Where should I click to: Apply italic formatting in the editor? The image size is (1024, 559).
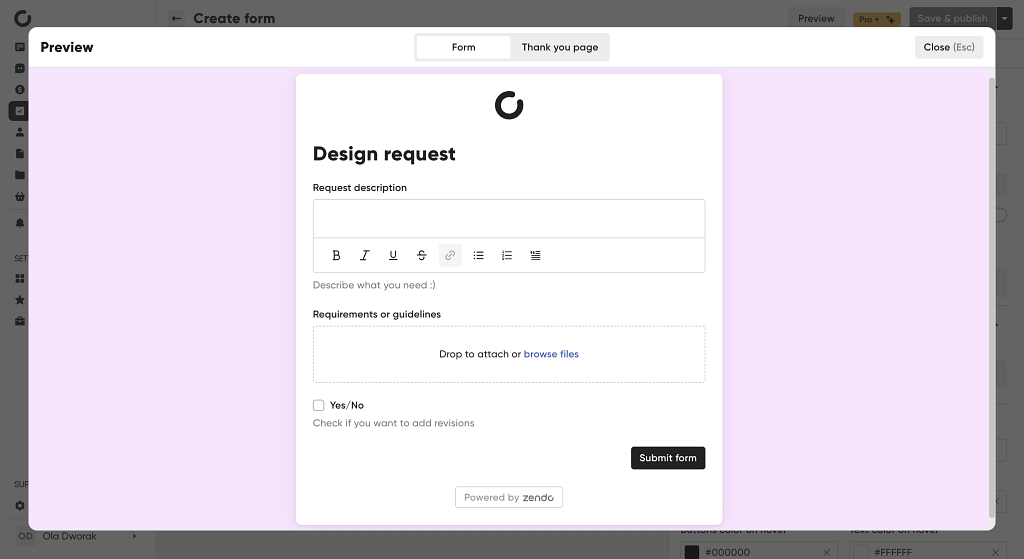[364, 255]
